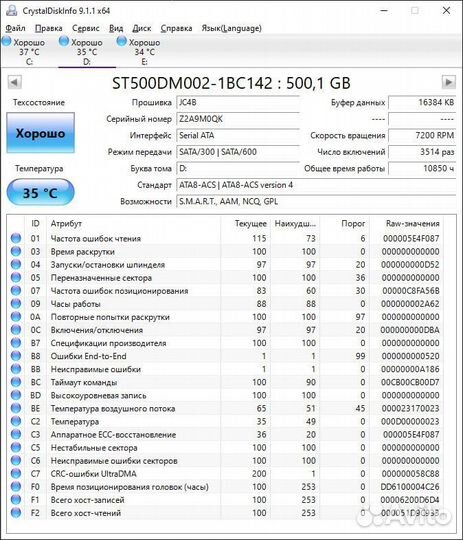Screen dimensions: 463x540
Task: Click status orb for attribute BD row
Action: (x=16, y=395)
